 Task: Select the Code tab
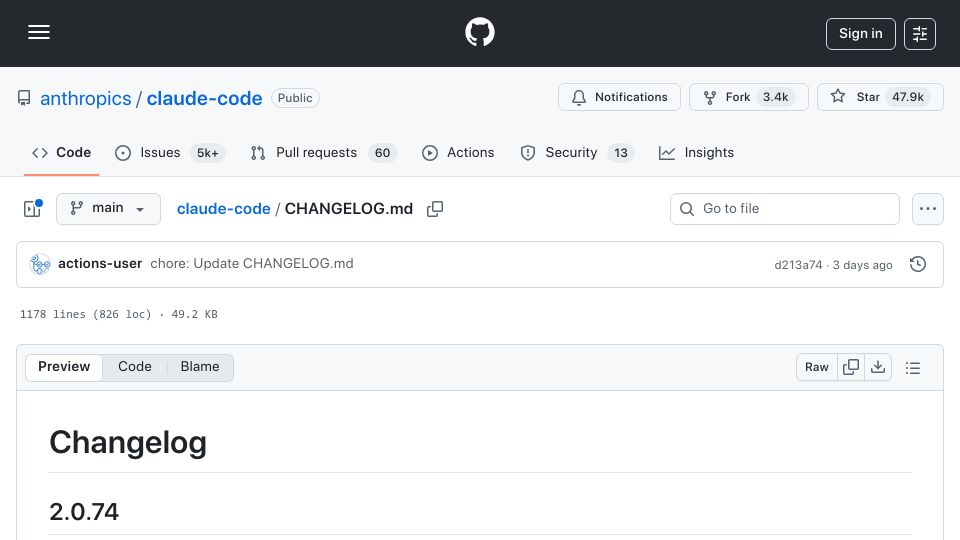click(61, 152)
